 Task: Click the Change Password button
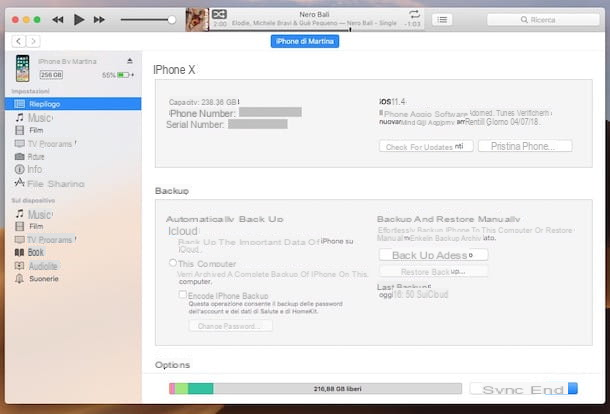[230, 326]
